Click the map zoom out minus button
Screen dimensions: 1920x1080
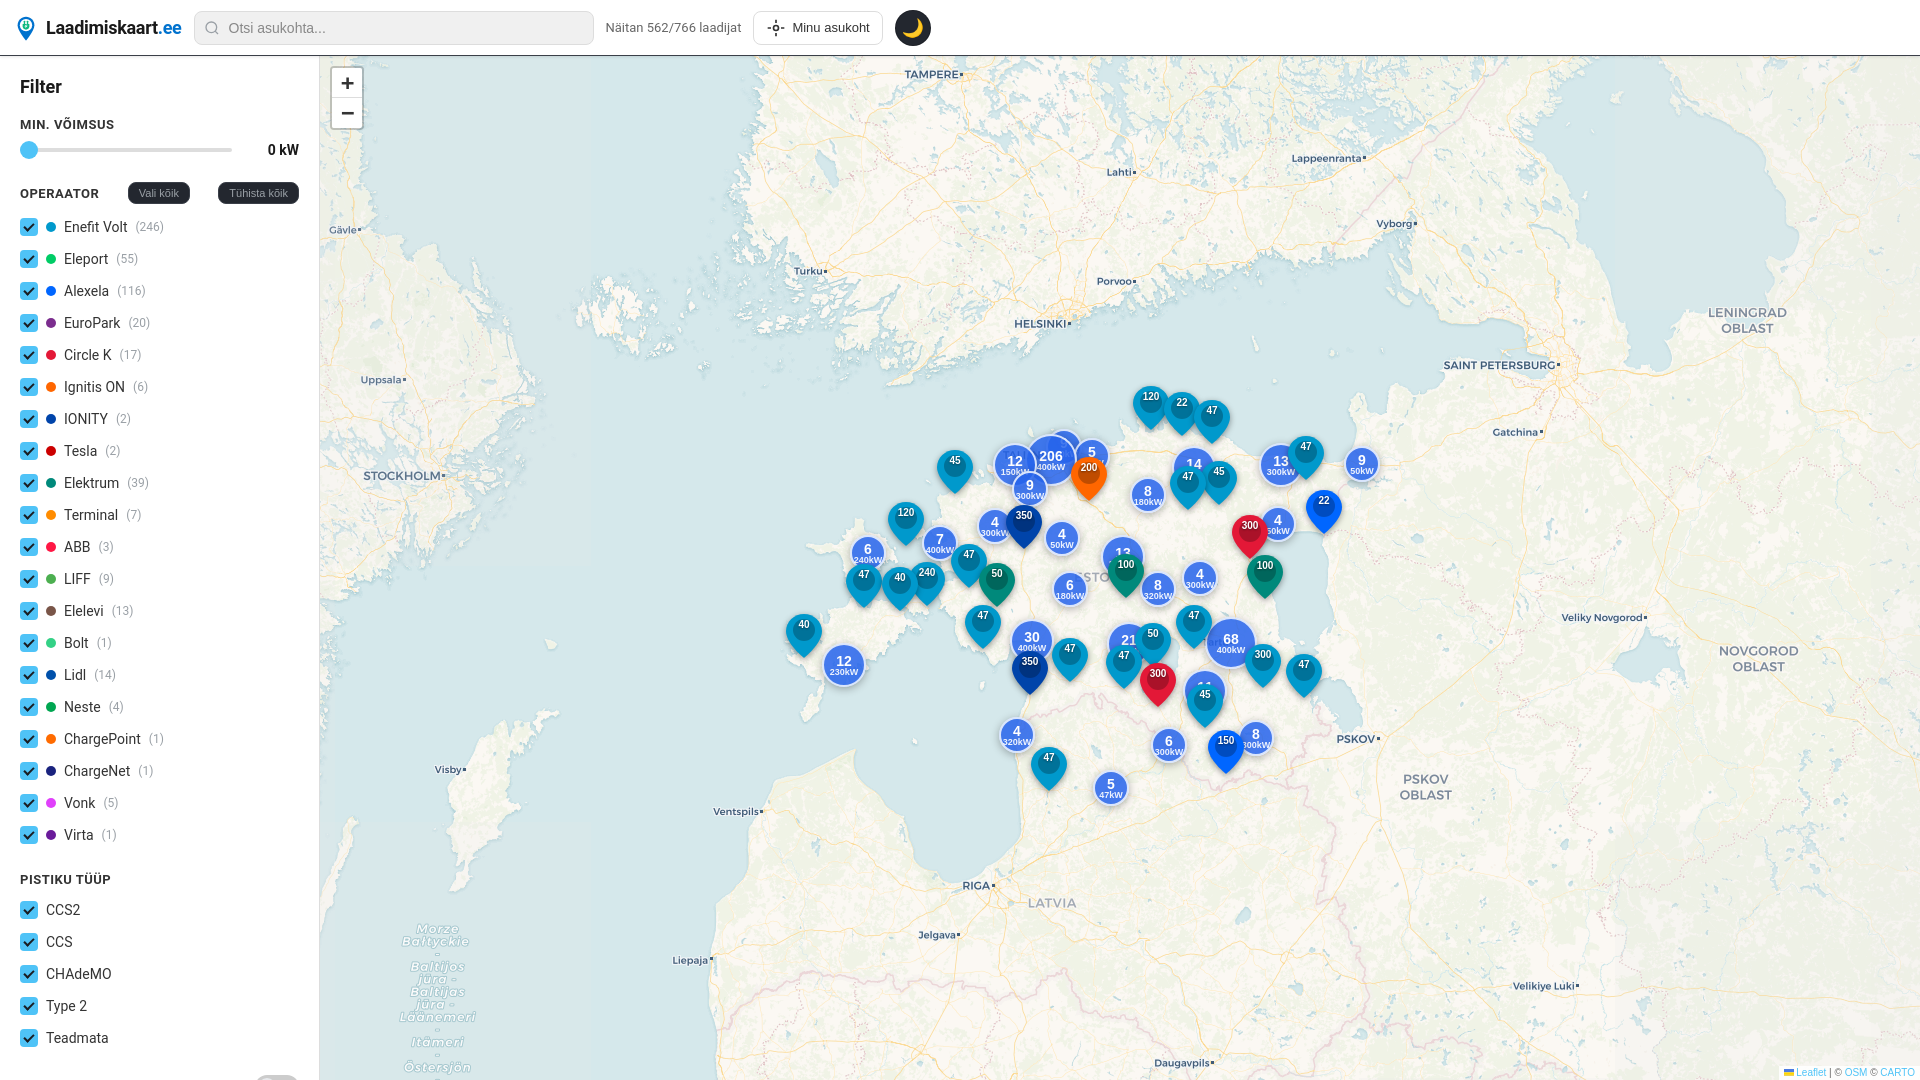coord(347,113)
